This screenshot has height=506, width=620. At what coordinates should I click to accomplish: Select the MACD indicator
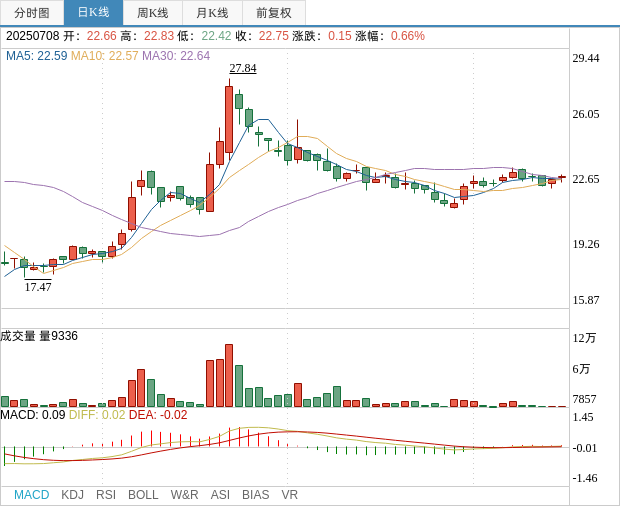[x=32, y=495]
